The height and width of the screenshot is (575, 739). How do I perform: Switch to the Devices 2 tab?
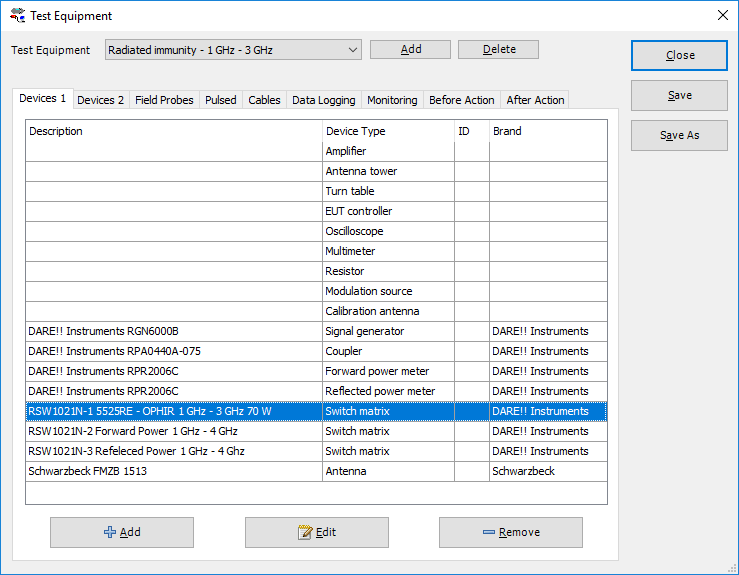(x=100, y=100)
